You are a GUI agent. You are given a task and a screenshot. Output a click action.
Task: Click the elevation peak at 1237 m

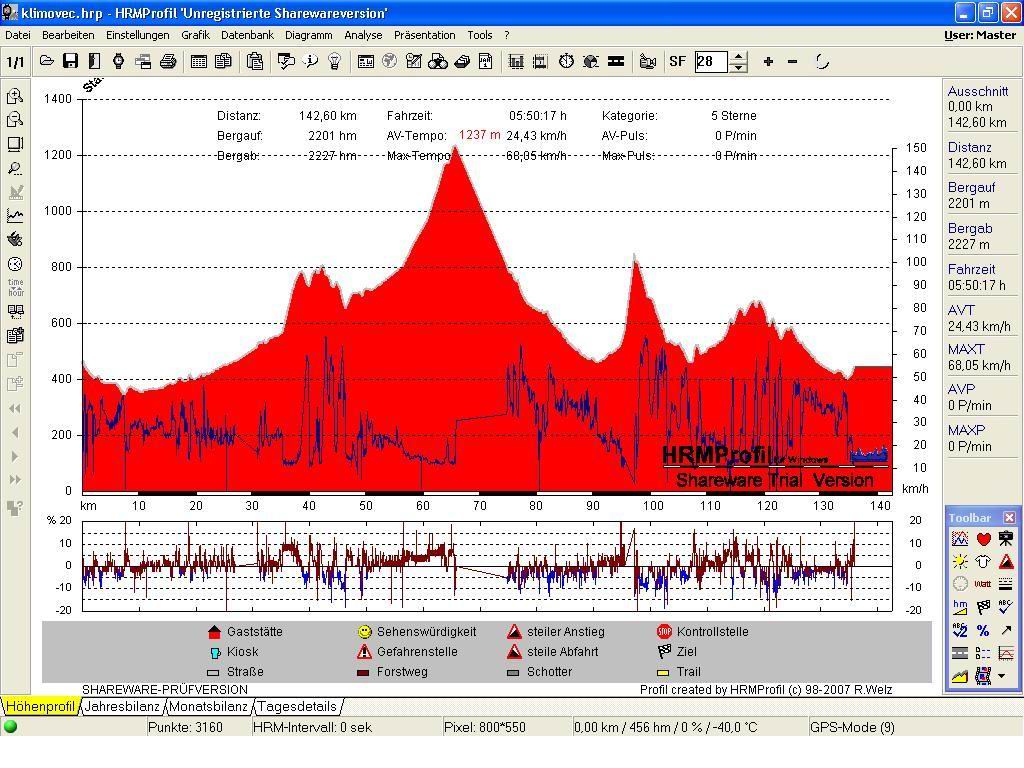click(x=456, y=148)
